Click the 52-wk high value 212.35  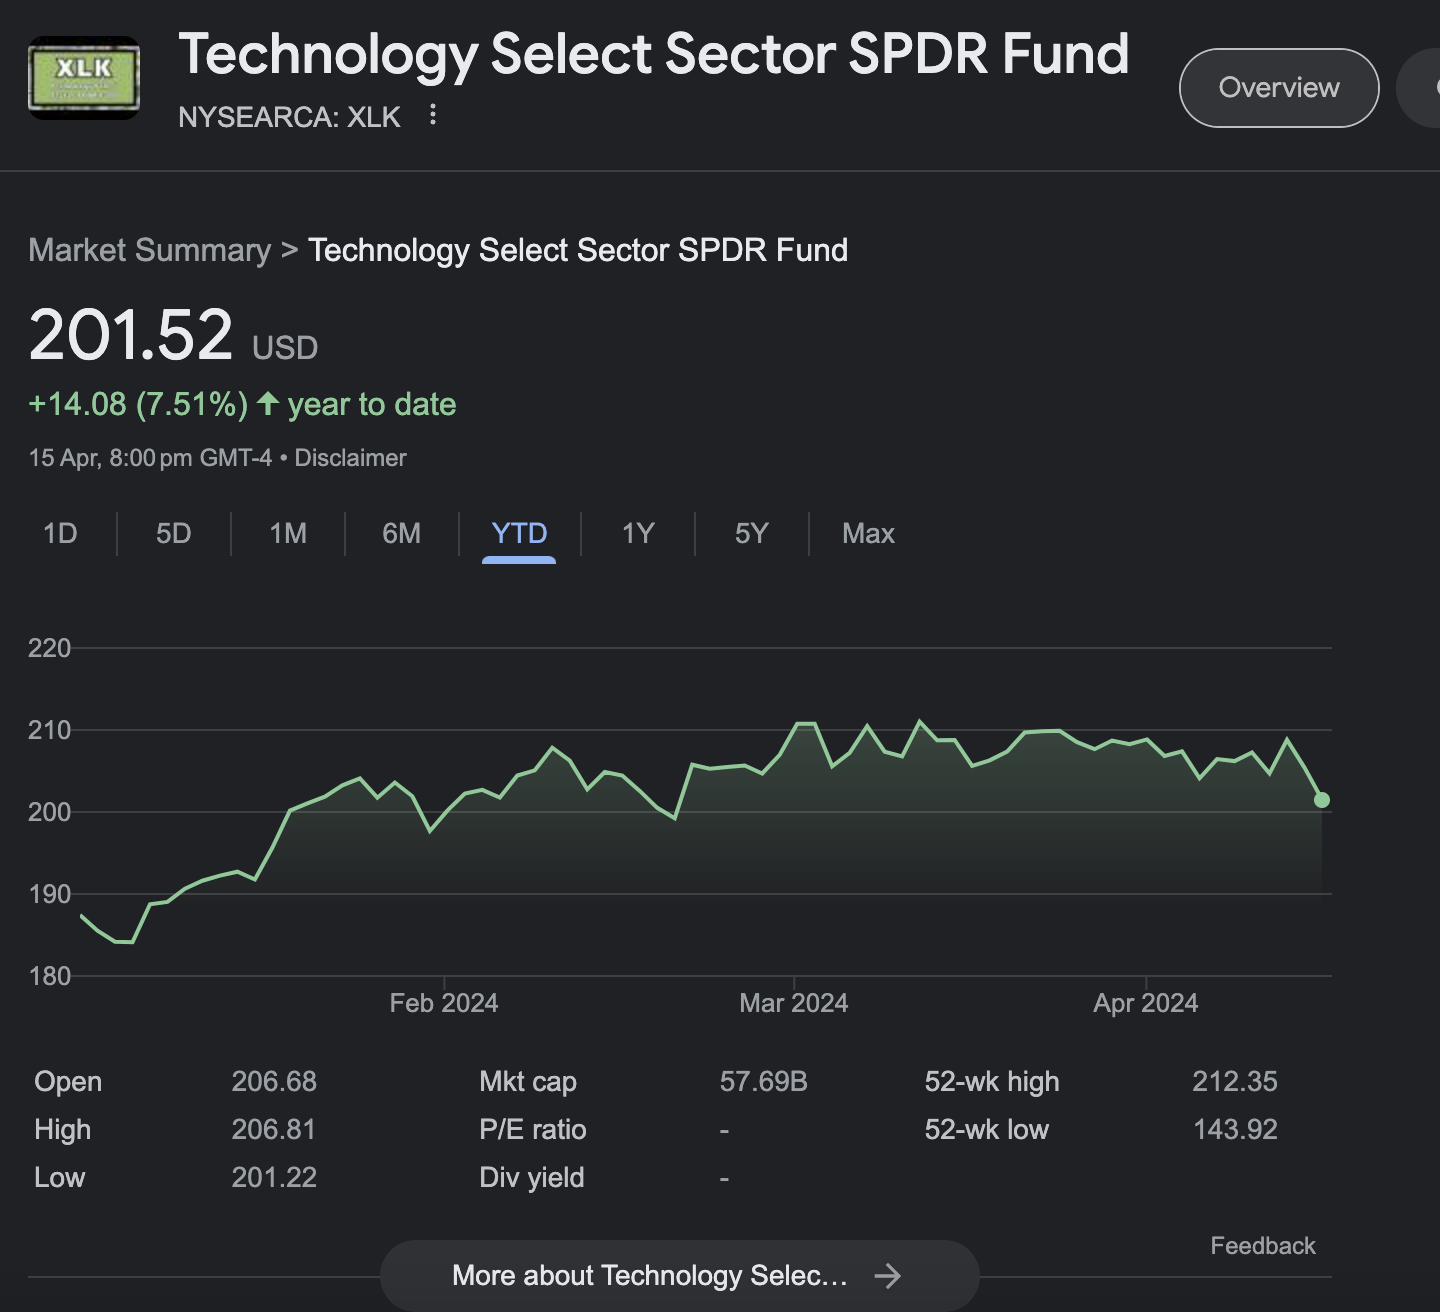(x=1235, y=1081)
